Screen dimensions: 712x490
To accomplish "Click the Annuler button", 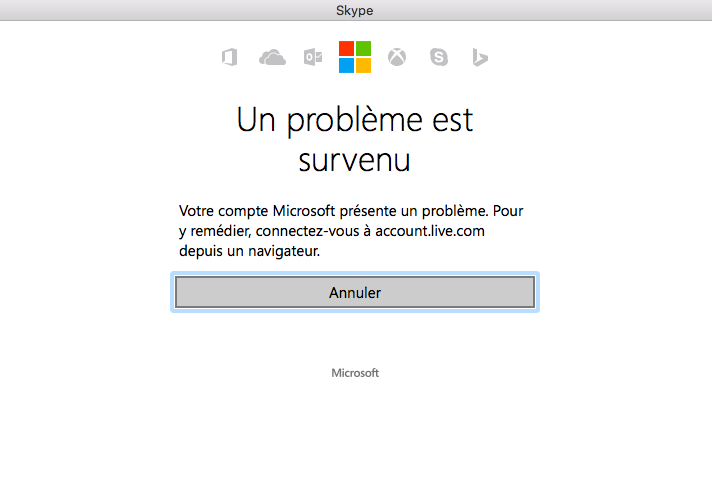I will tap(355, 292).
